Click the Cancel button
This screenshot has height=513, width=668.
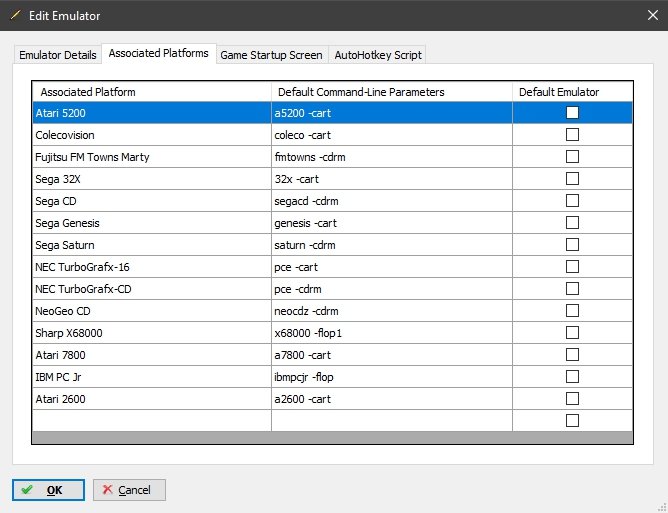[129, 490]
